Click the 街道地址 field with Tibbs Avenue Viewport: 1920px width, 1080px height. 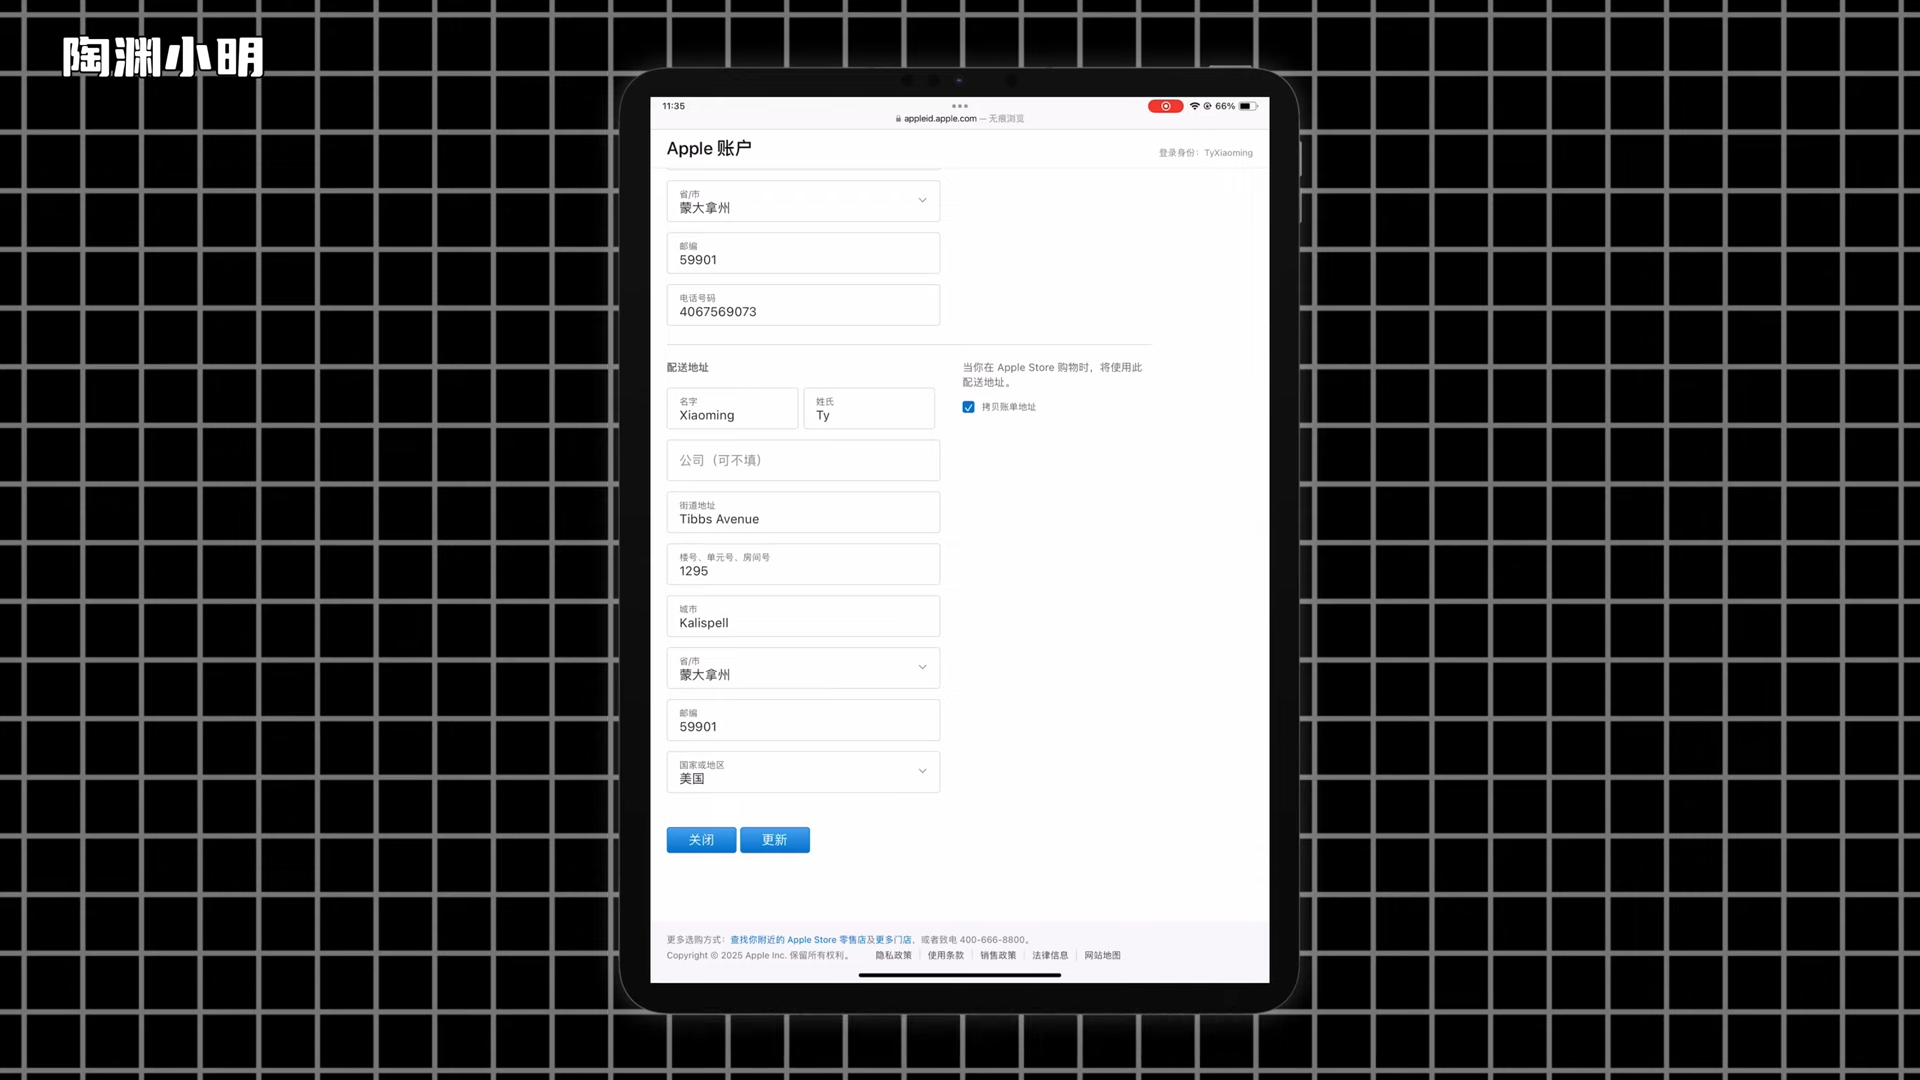click(x=803, y=512)
